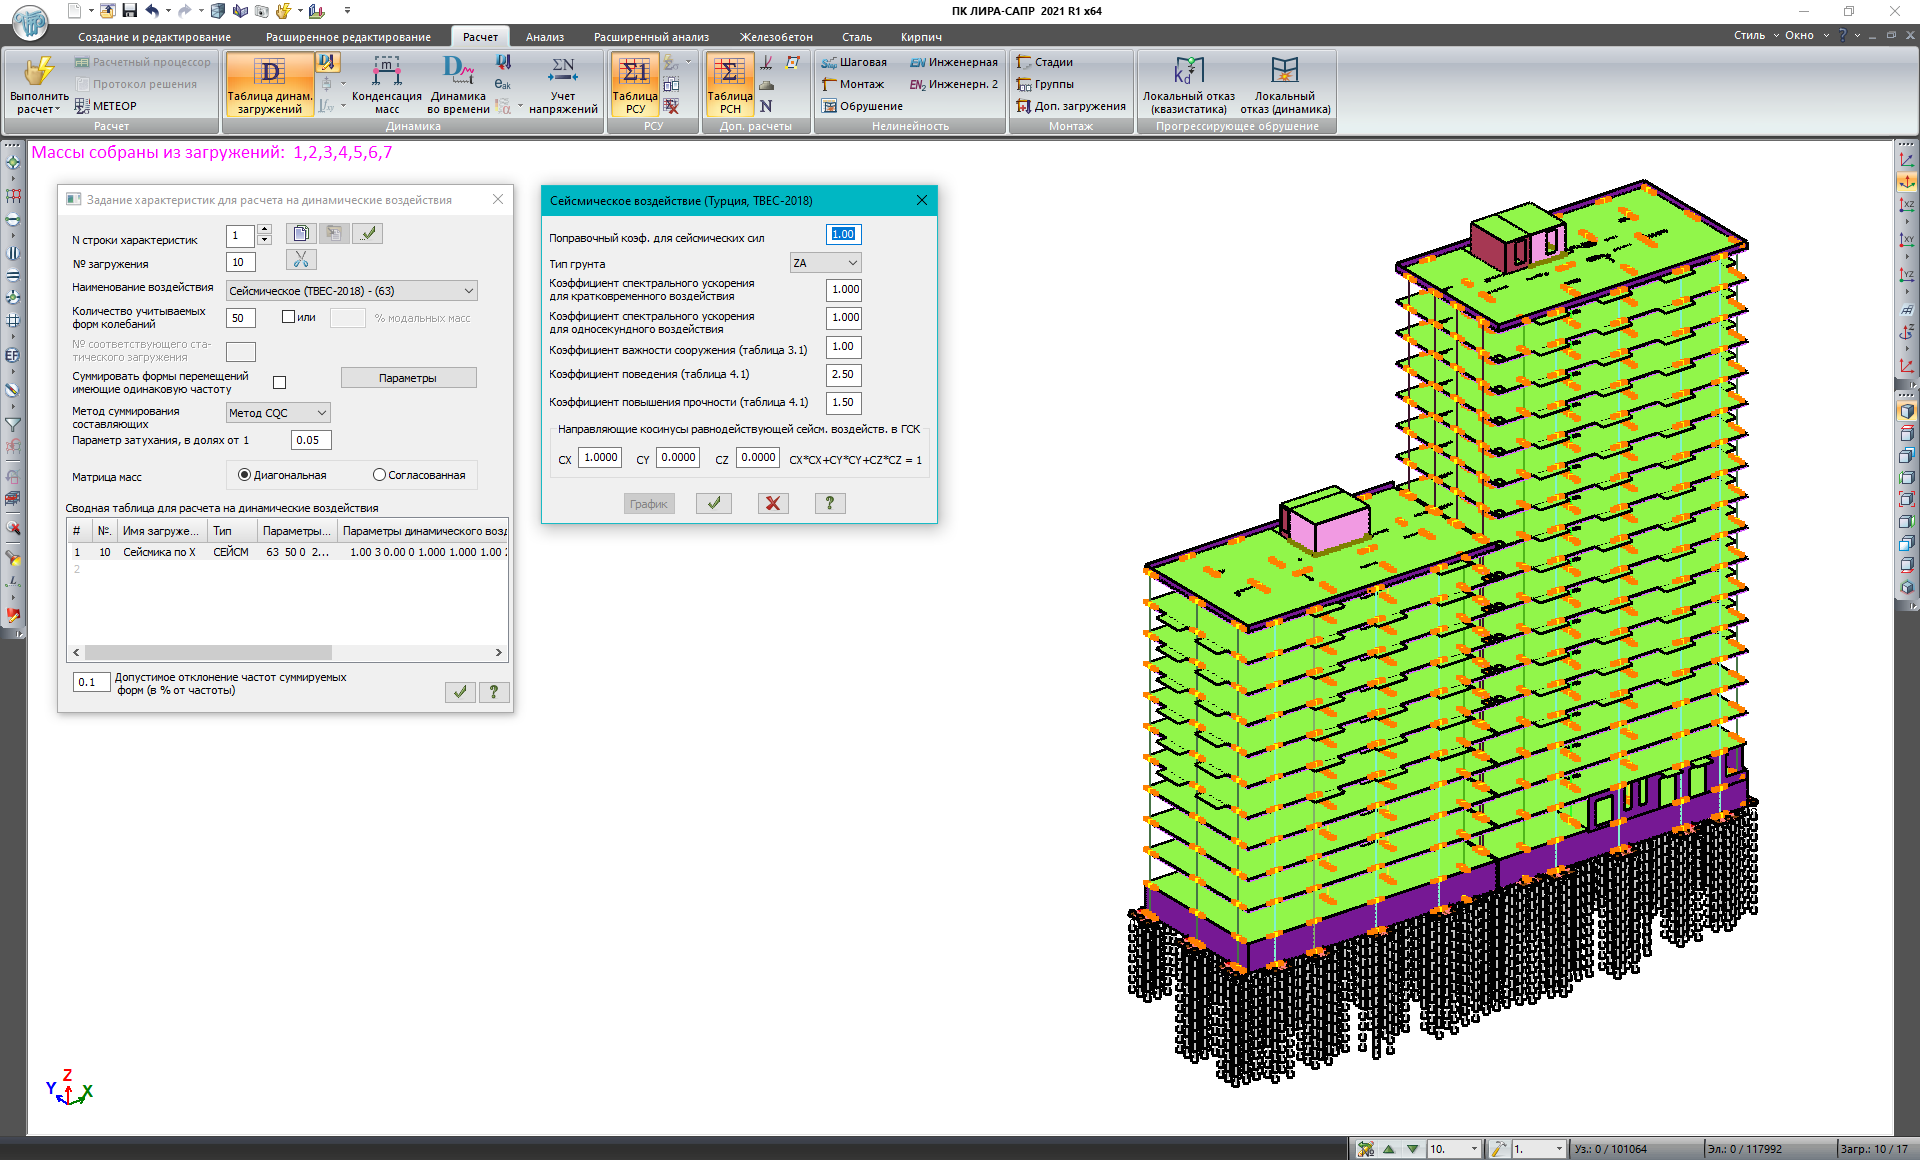The image size is (1920, 1160).
Task: Enable the 'или' modal mass checkbox
Action: [x=289, y=317]
